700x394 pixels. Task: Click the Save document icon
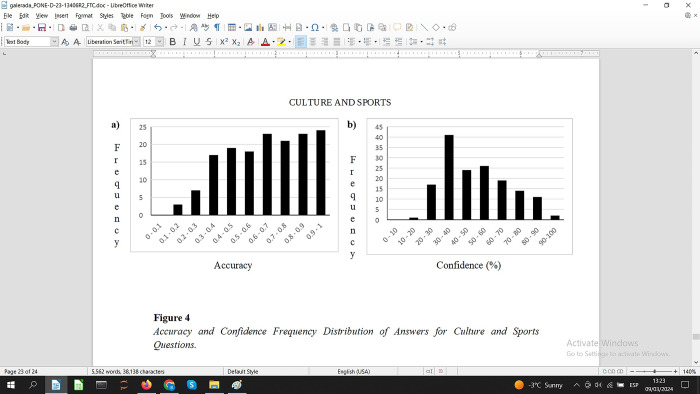(42, 28)
